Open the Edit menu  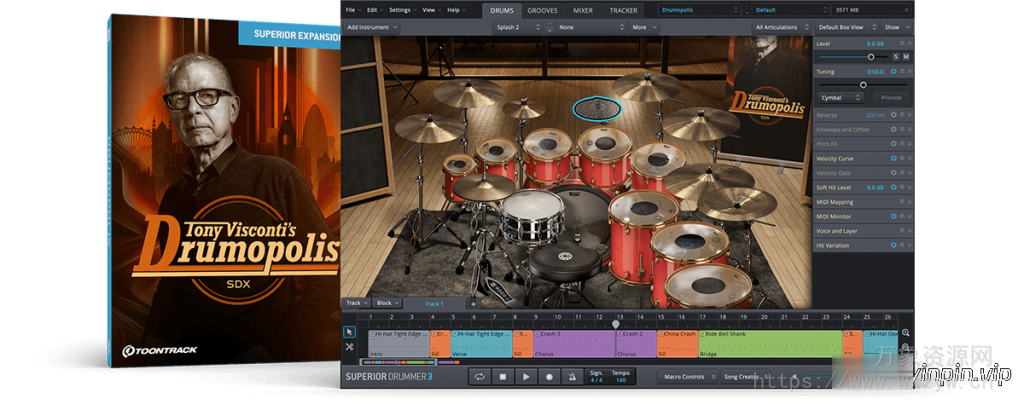click(x=374, y=10)
